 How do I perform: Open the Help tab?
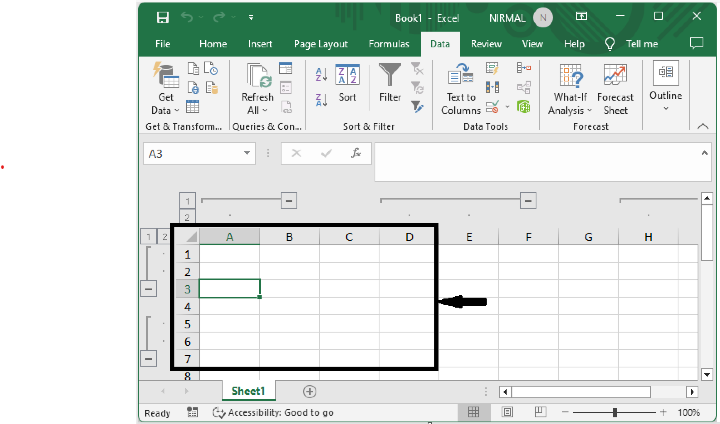point(574,44)
